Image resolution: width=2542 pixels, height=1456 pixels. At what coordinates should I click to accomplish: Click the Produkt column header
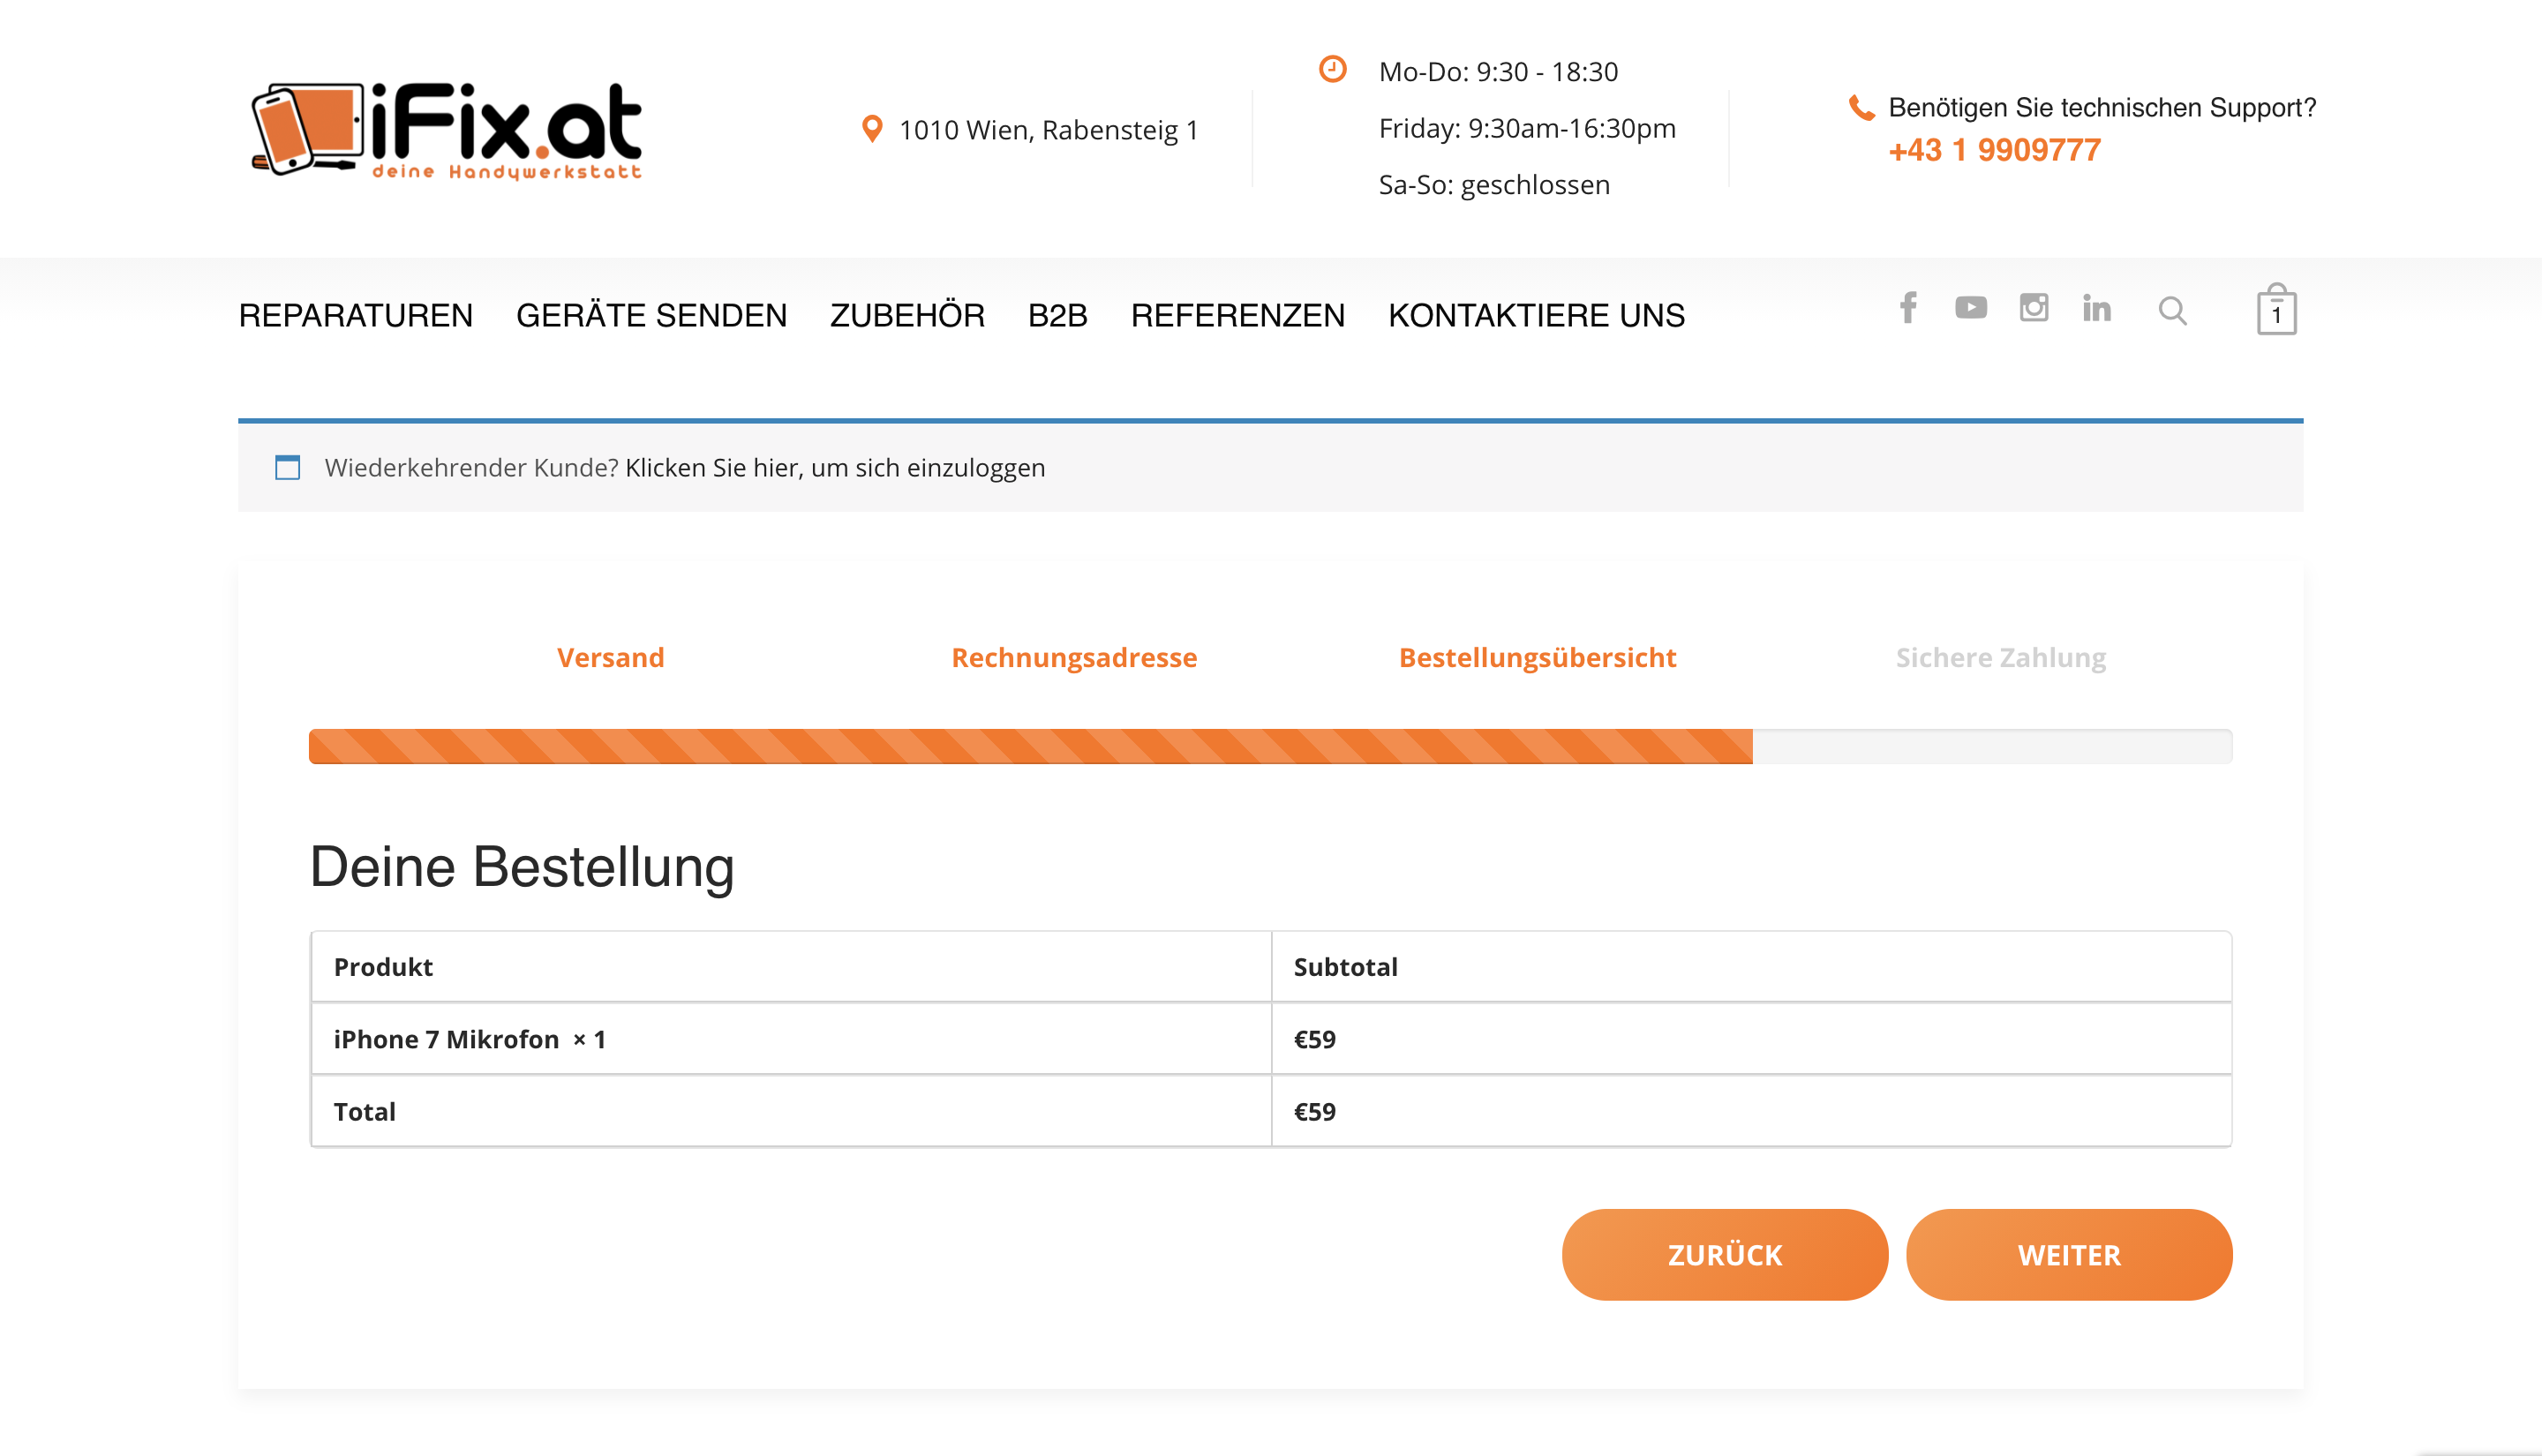tap(383, 967)
